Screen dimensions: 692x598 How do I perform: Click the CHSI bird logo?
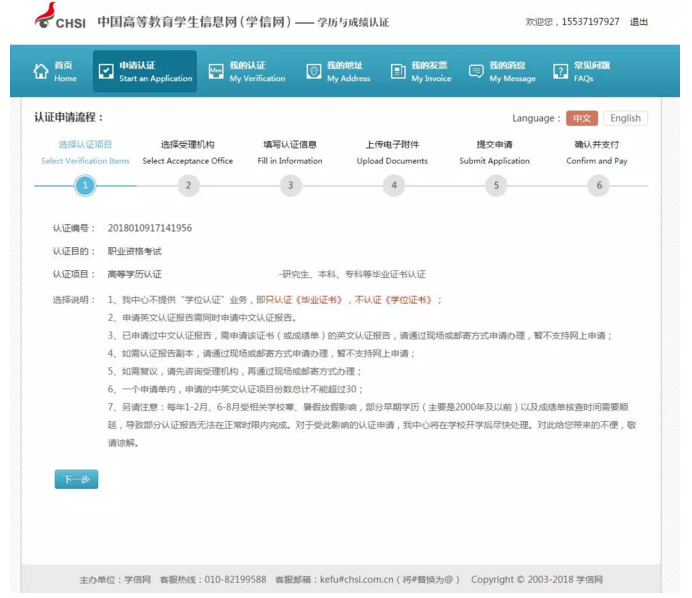pyautogui.click(x=45, y=17)
